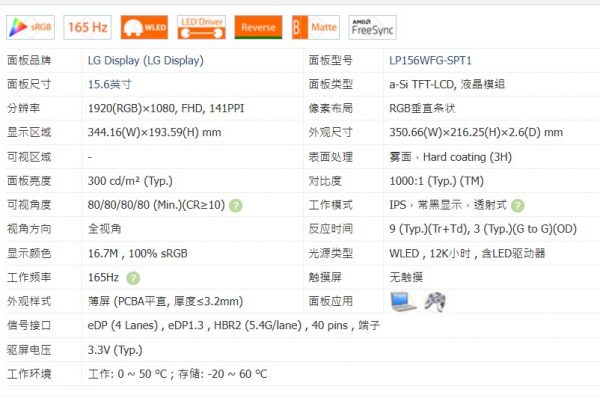600x401 pixels.
Task: Click the 分辨率 label
Action: [23, 108]
